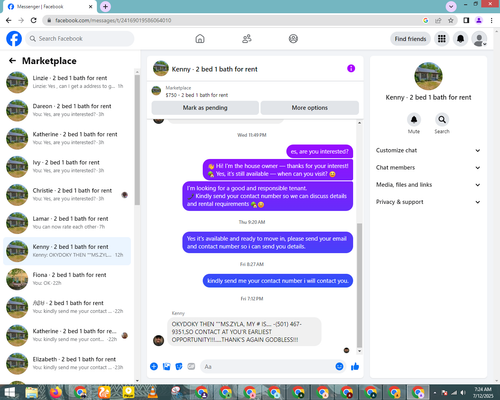Image resolution: width=500 pixels, height=400 pixels.
Task: Open the Windows Start menu
Action: [9, 393]
